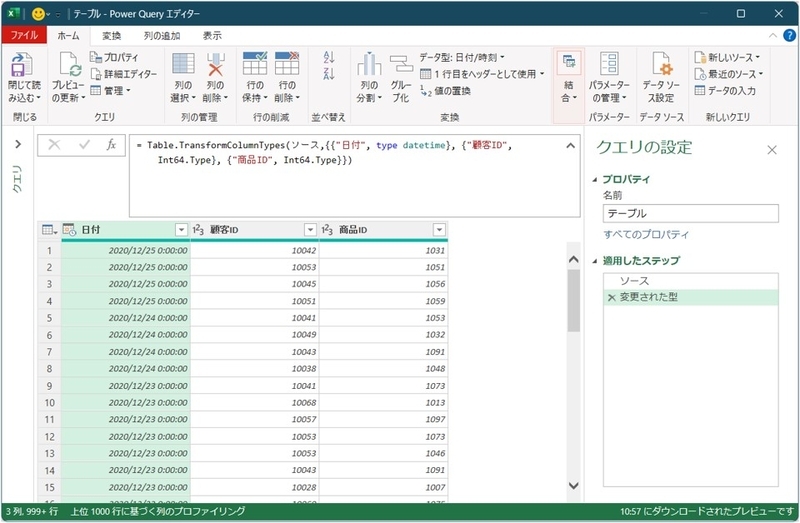Collapse the ribbon with the up chevron
The width and height of the screenshot is (800, 523).
tap(772, 36)
